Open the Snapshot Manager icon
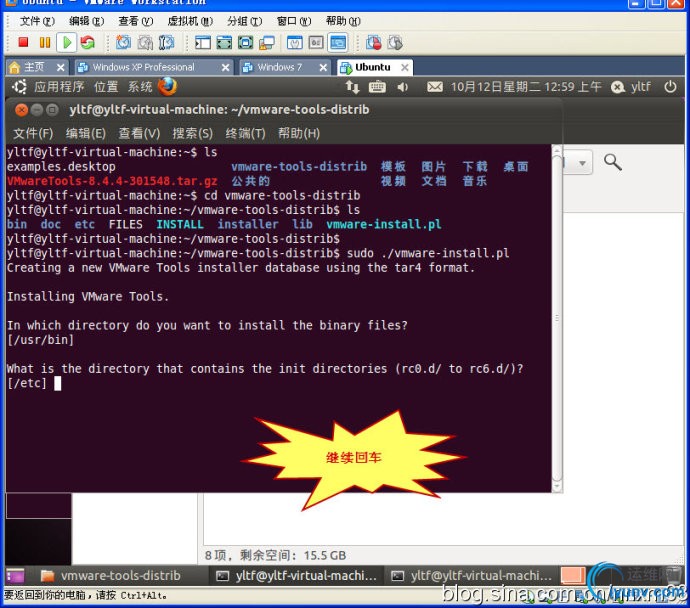690x608 pixels. (x=166, y=43)
